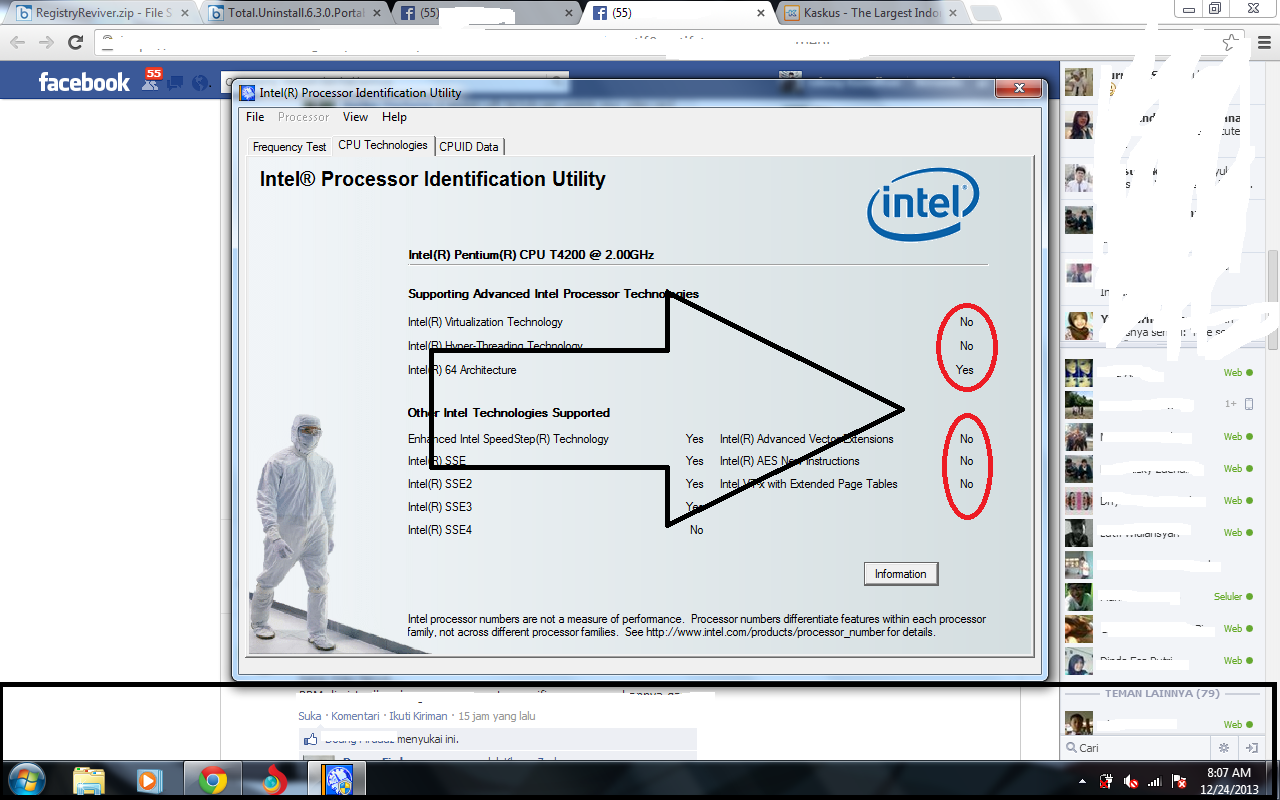Switch to Chrome on the taskbar
The image size is (1280, 800).
(x=212, y=780)
